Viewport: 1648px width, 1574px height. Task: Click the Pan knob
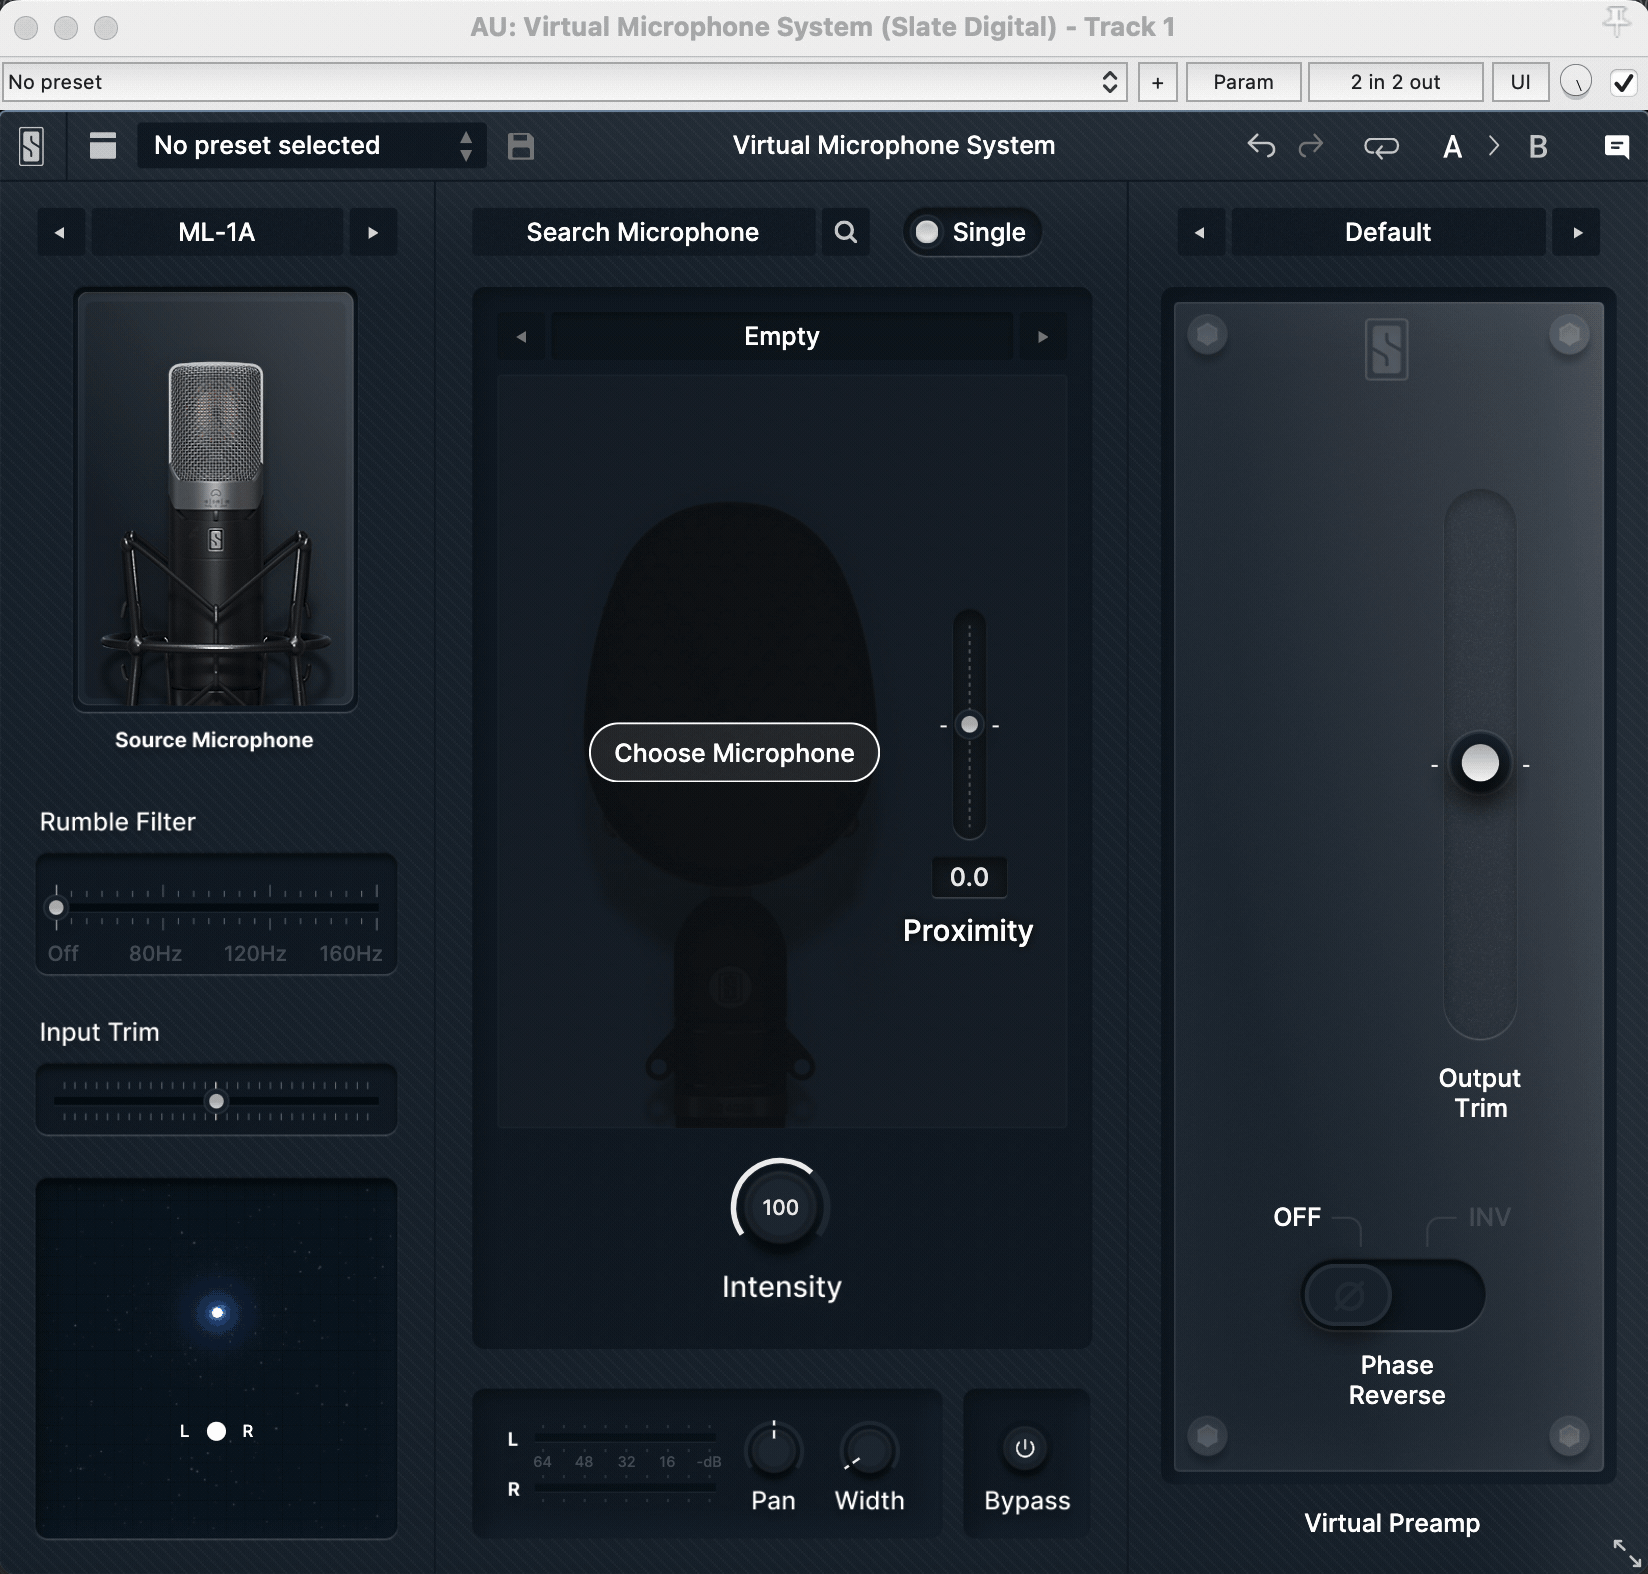pyautogui.click(x=773, y=1450)
